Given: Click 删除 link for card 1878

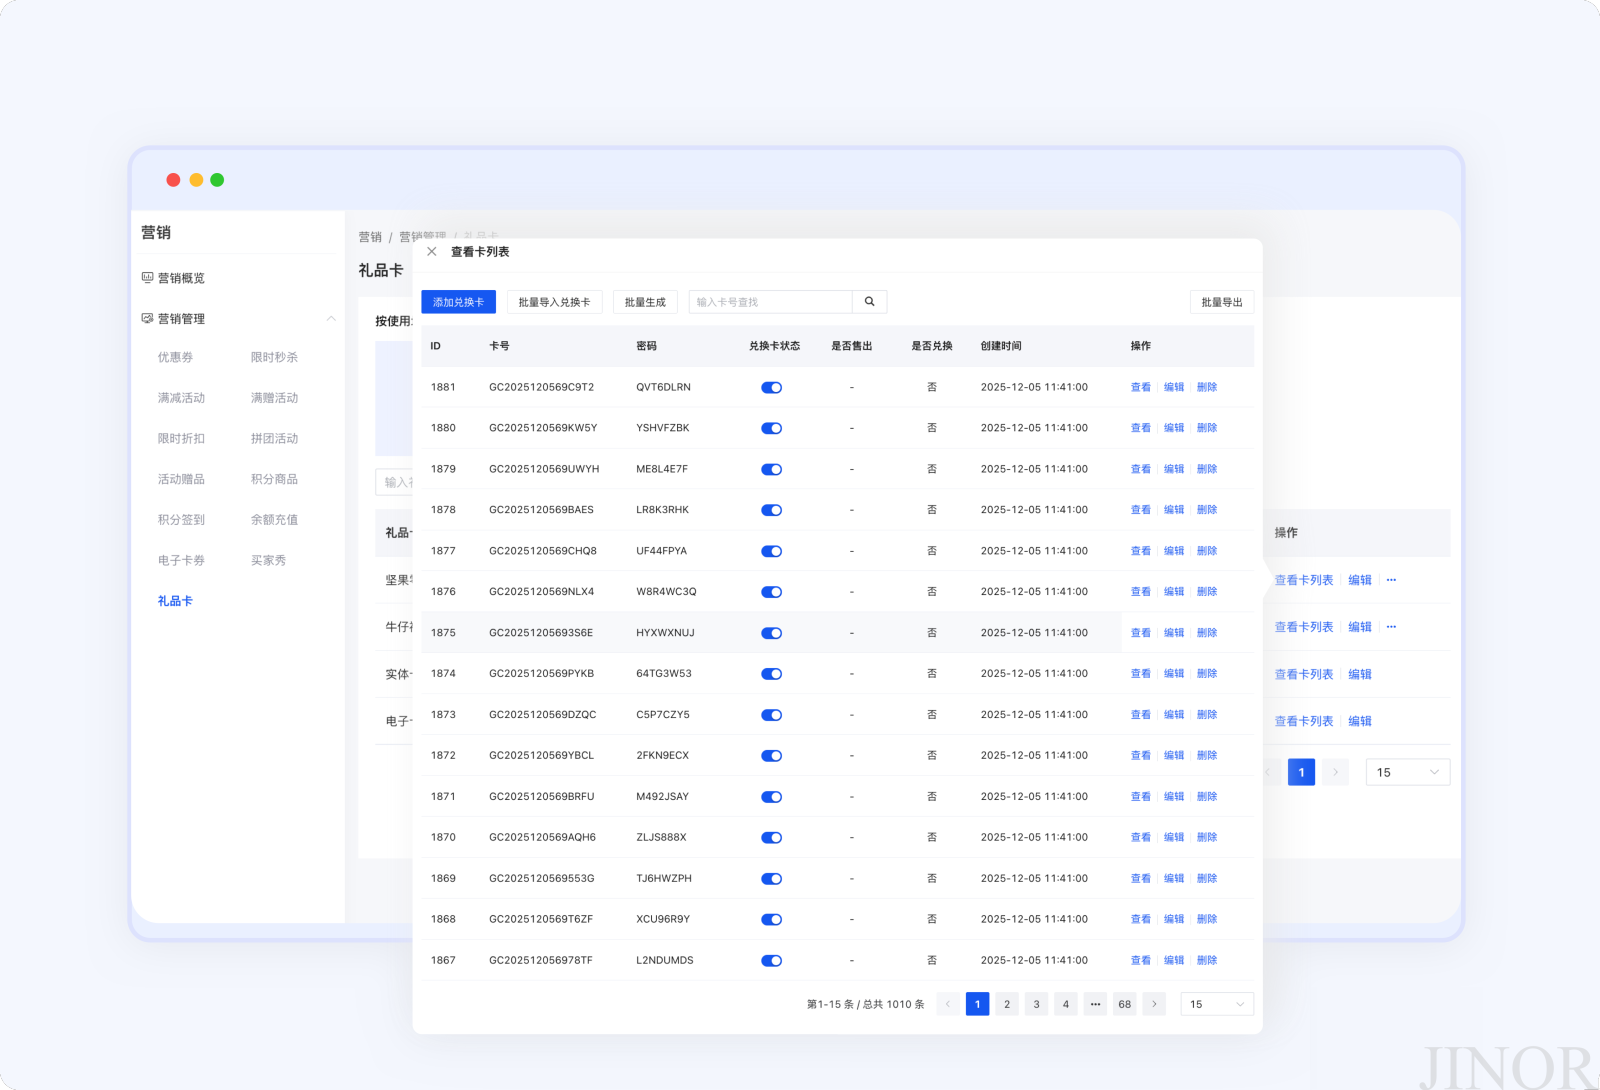Looking at the screenshot, I should [x=1207, y=510].
